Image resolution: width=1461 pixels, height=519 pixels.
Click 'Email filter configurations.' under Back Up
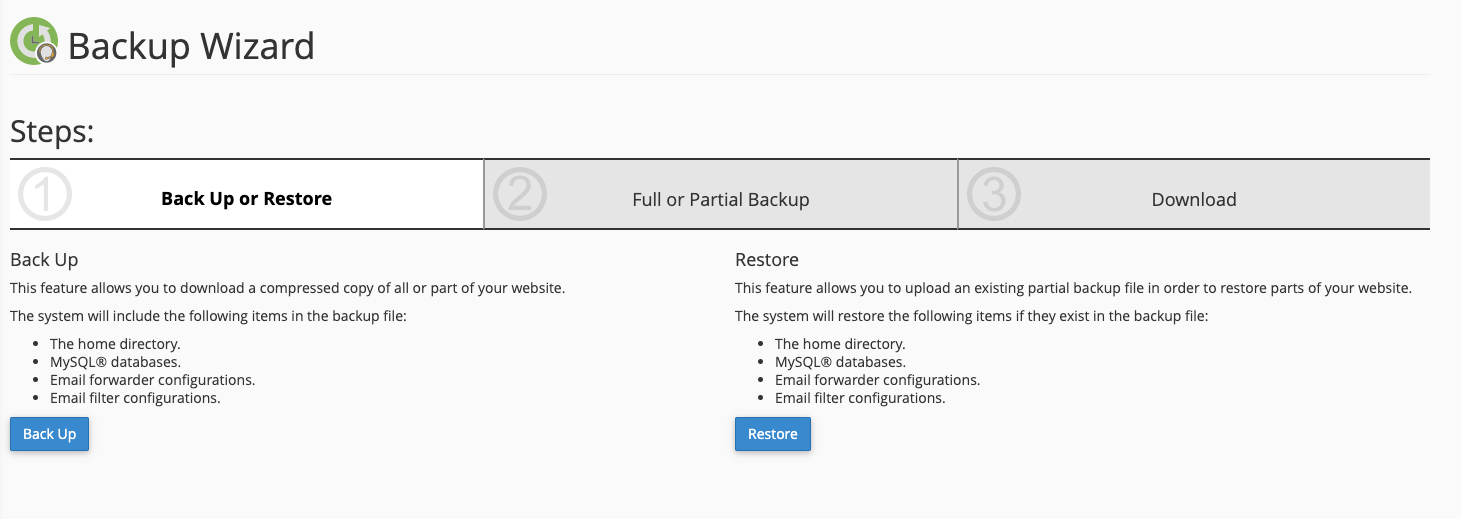click(135, 398)
